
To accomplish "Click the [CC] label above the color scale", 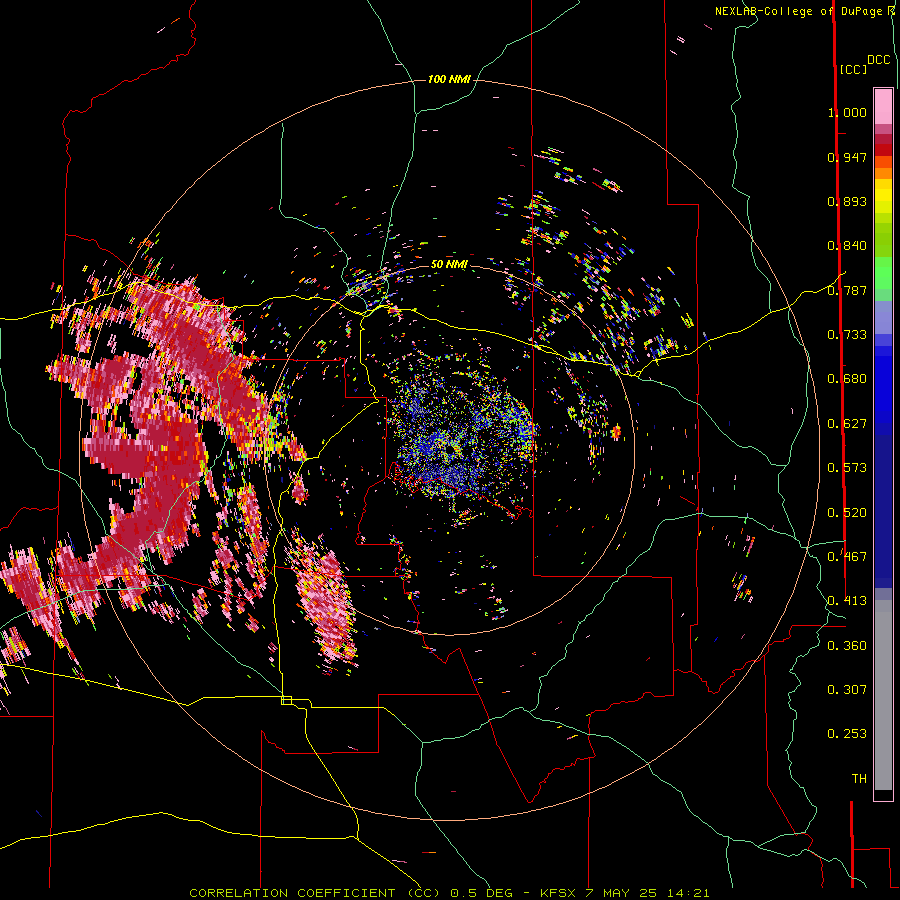I will tap(853, 69).
